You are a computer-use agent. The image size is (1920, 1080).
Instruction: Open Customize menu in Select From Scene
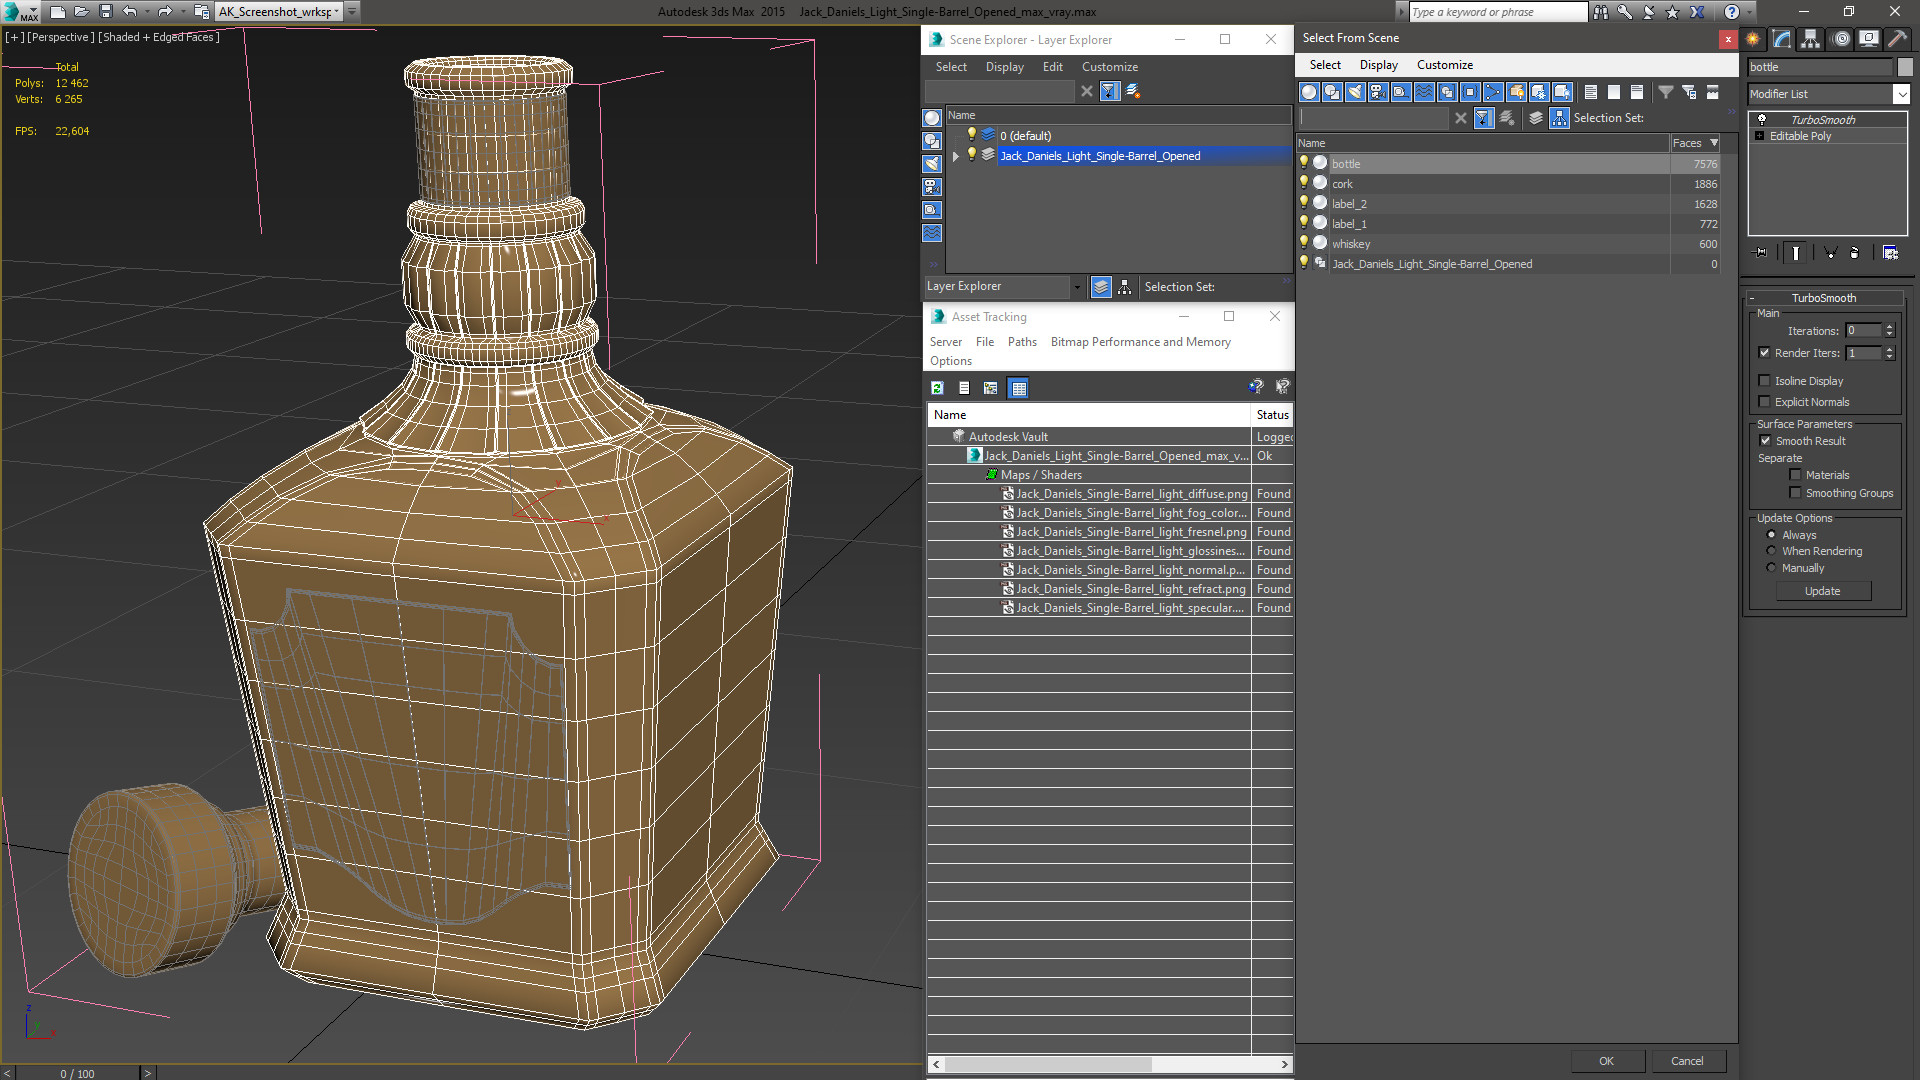tap(1444, 65)
